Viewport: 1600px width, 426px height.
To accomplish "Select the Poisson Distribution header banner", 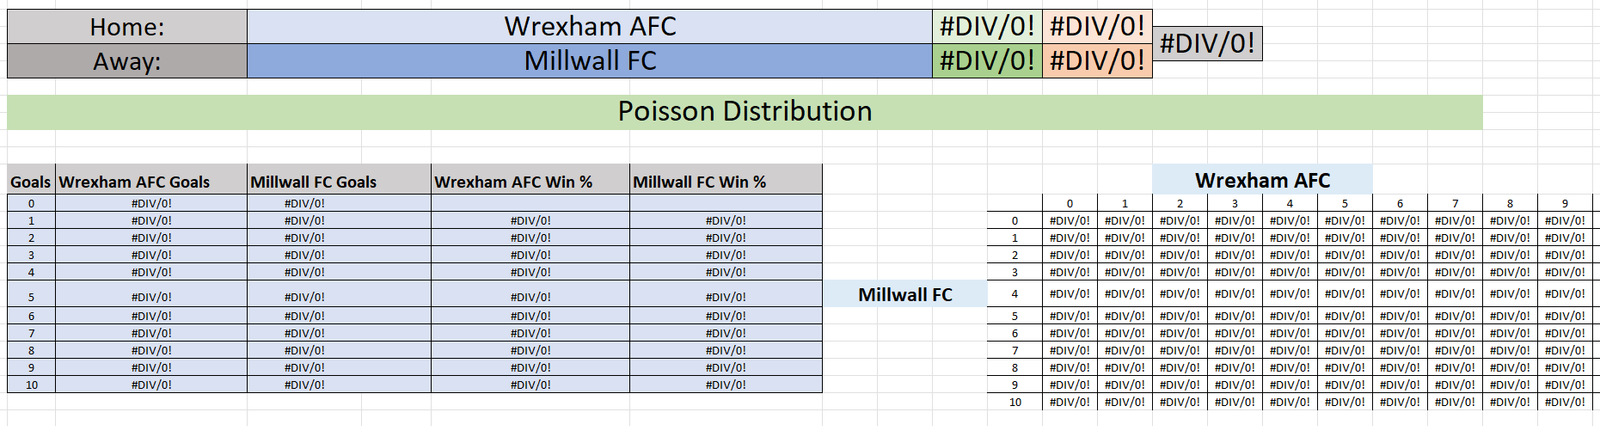I will coord(745,112).
